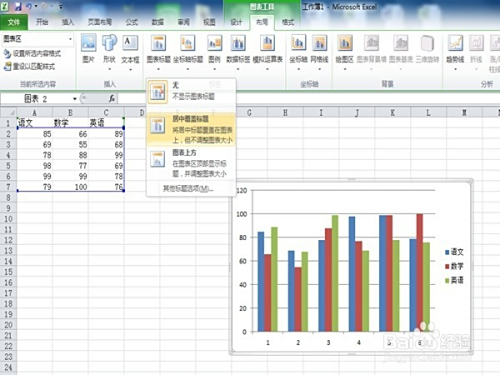This screenshot has width=500, height=375.
Task: Click the 绘图区 plot area icon
Action: click(345, 52)
